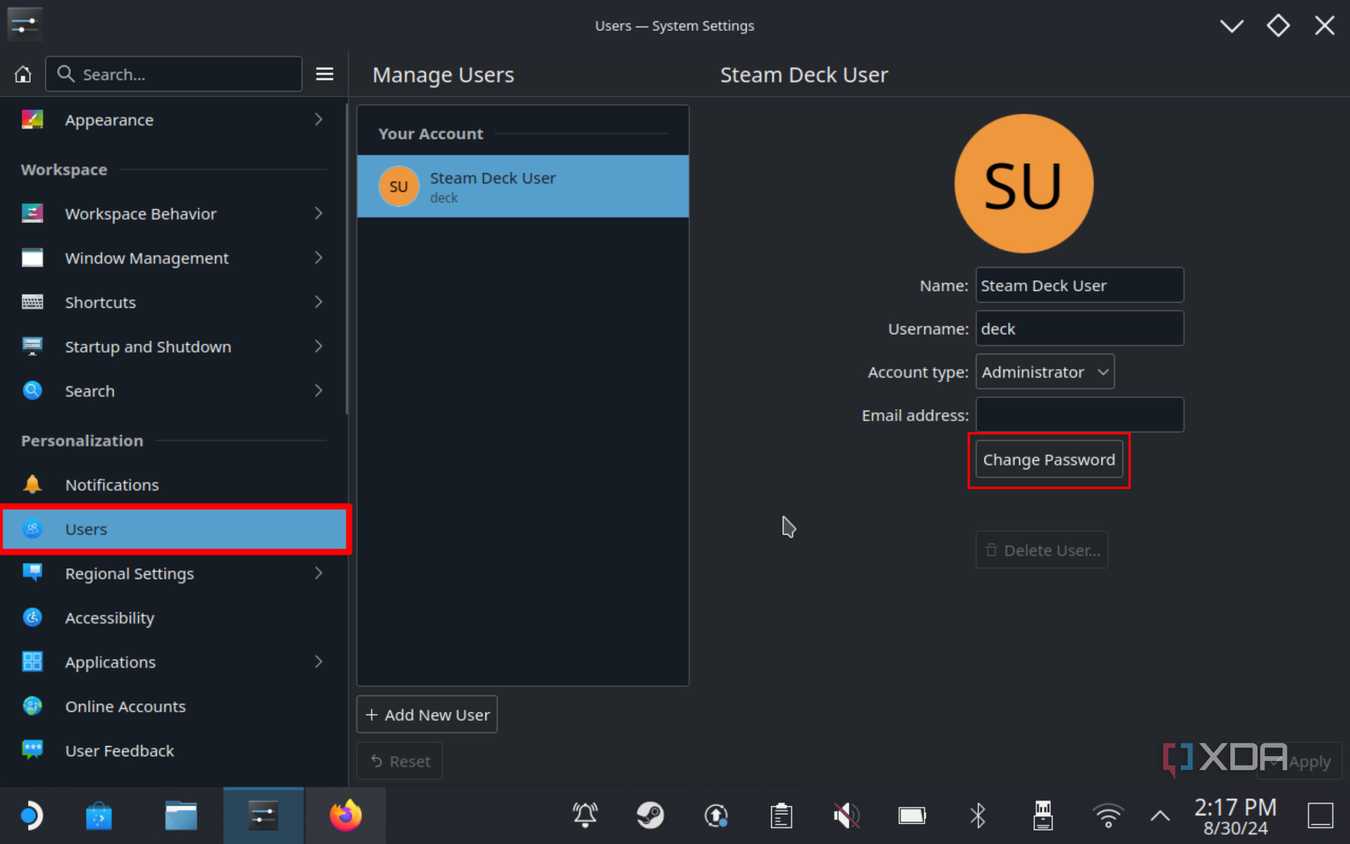The image size is (1350, 844).
Task: Click the Steam tray icon
Action: [650, 816]
